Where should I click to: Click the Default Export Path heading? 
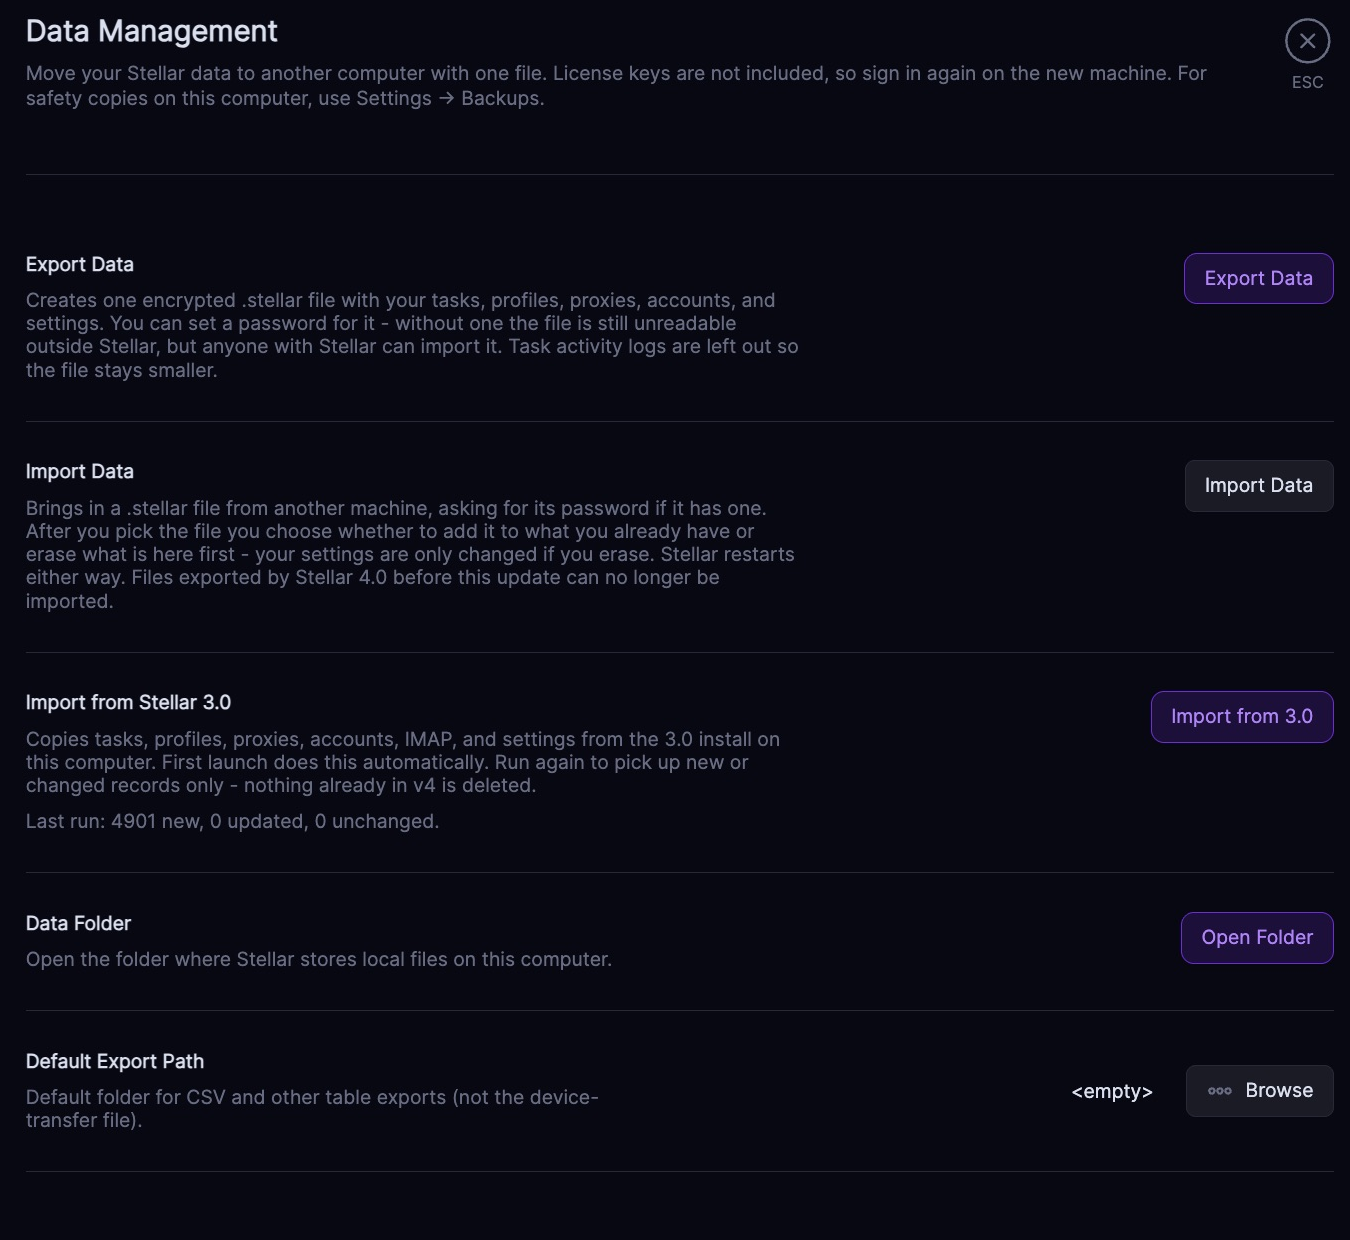coord(115,1062)
